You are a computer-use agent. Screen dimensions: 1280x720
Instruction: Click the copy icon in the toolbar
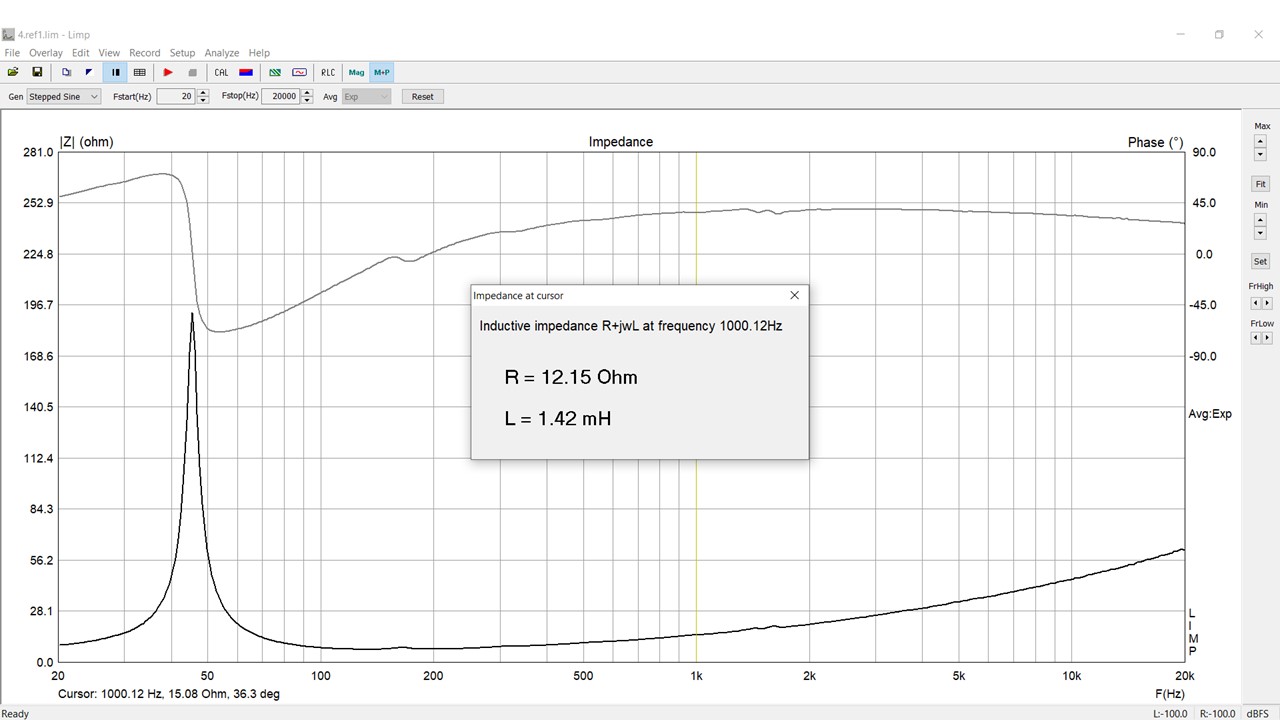click(x=66, y=72)
